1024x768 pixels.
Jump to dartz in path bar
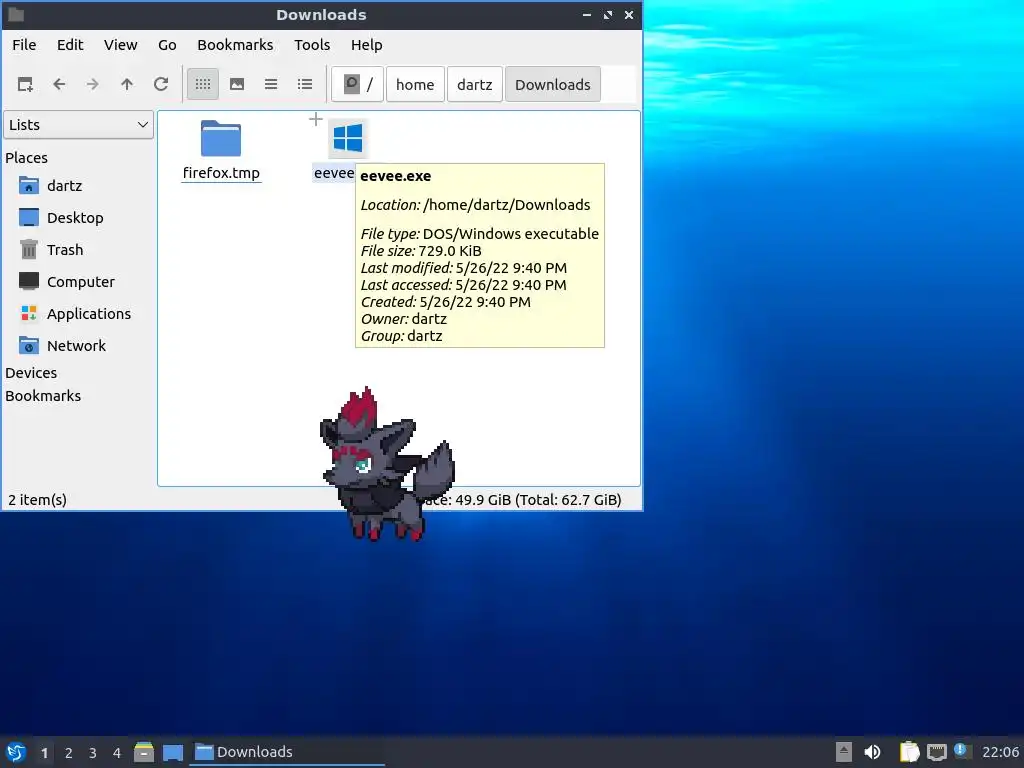(x=475, y=84)
